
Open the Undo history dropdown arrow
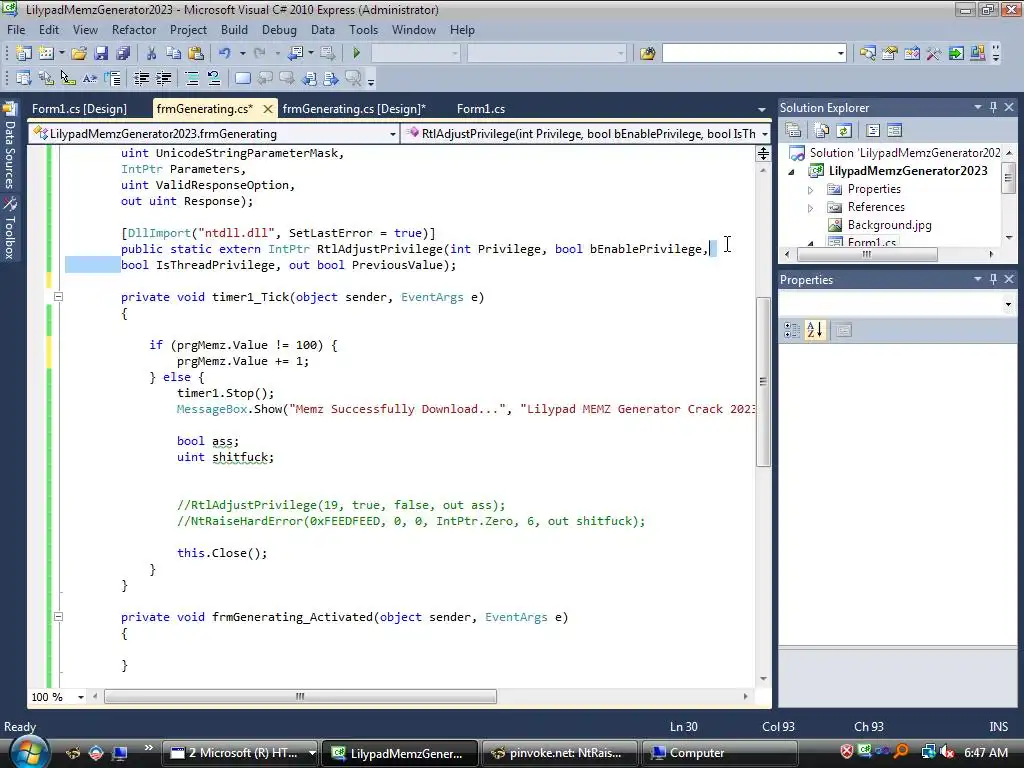[x=242, y=53]
